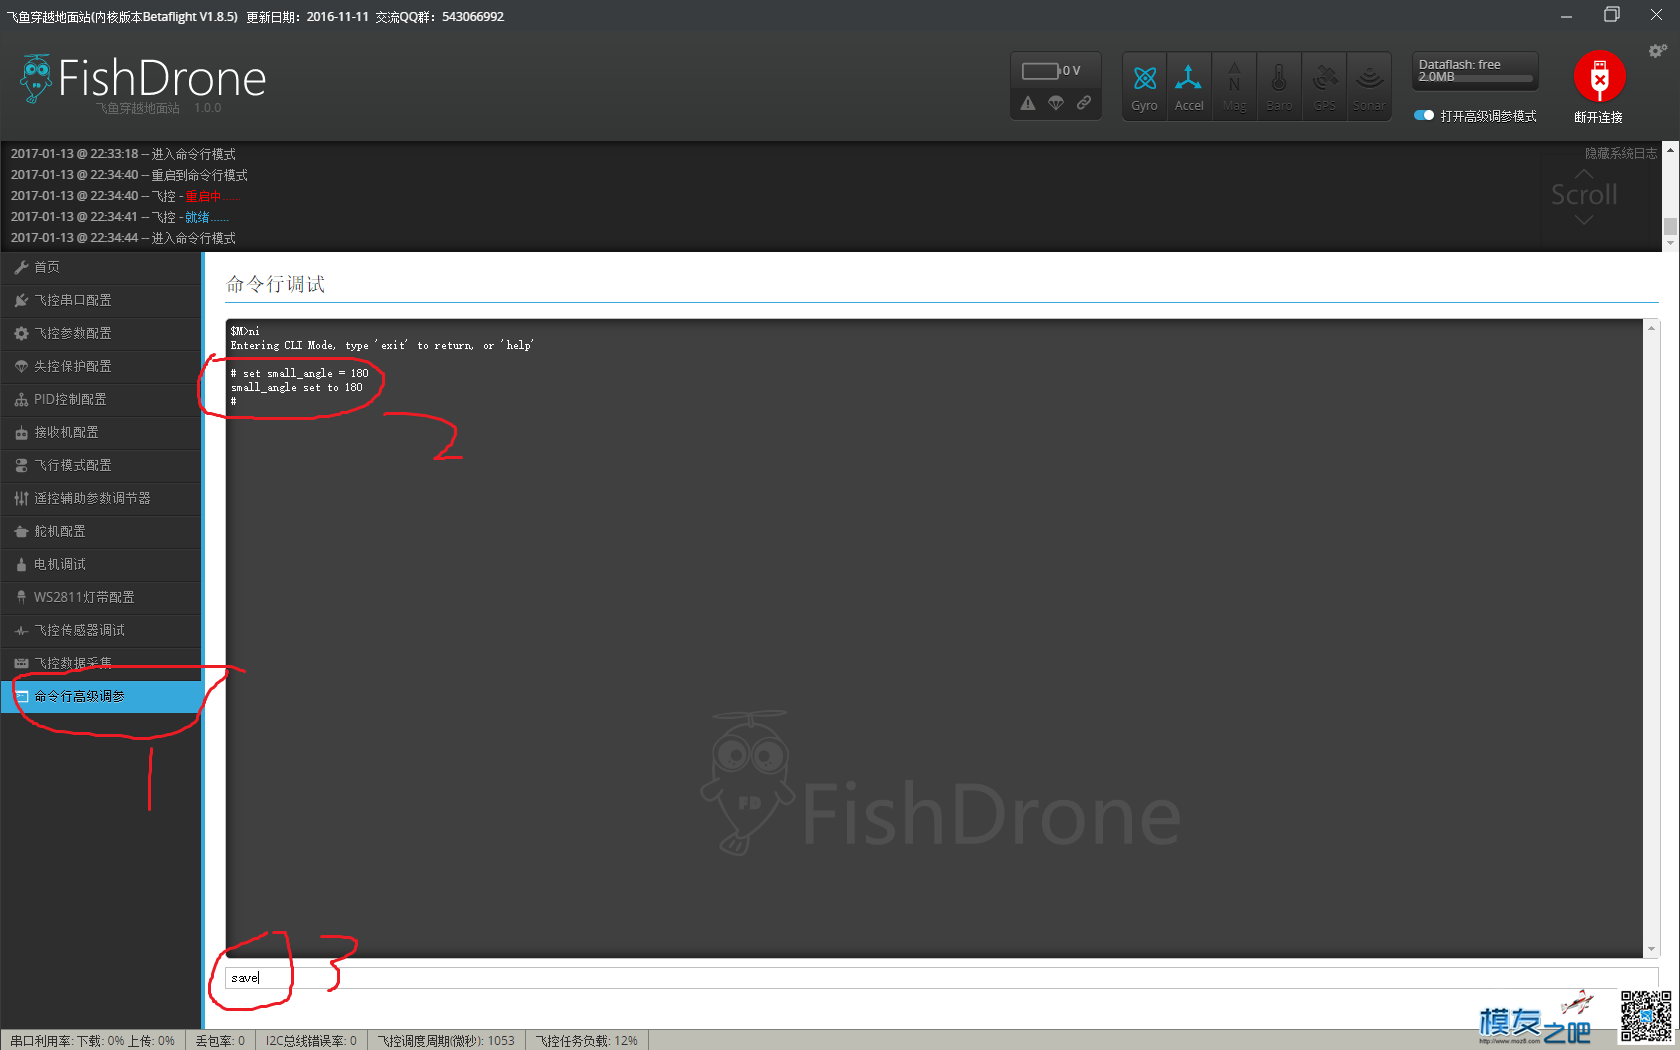Click the 飞控调度周期 status entry
Screen dimensions: 1680x1050
coord(446,1041)
